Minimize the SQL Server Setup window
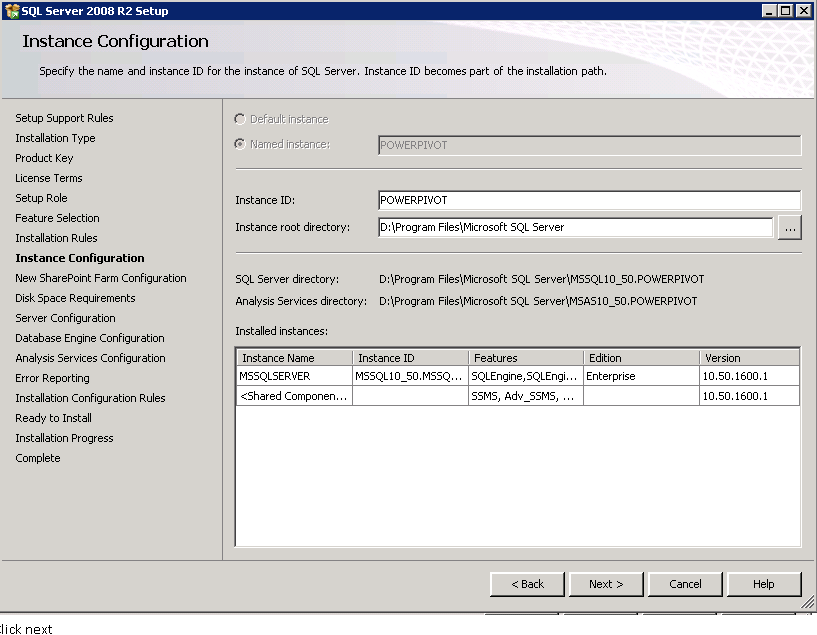The height and width of the screenshot is (635, 817). [x=769, y=10]
